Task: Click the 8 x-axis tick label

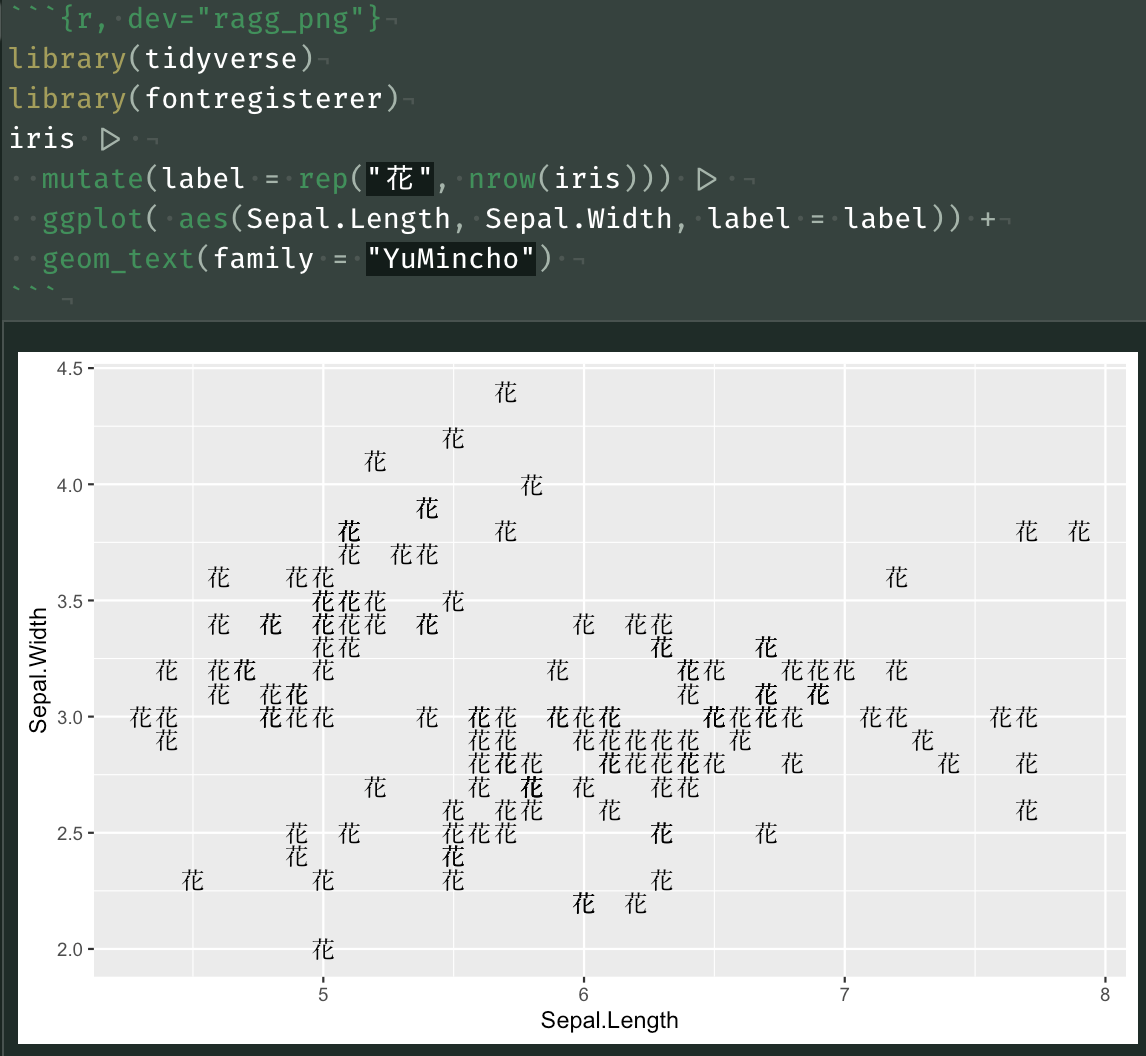Action: (1105, 995)
